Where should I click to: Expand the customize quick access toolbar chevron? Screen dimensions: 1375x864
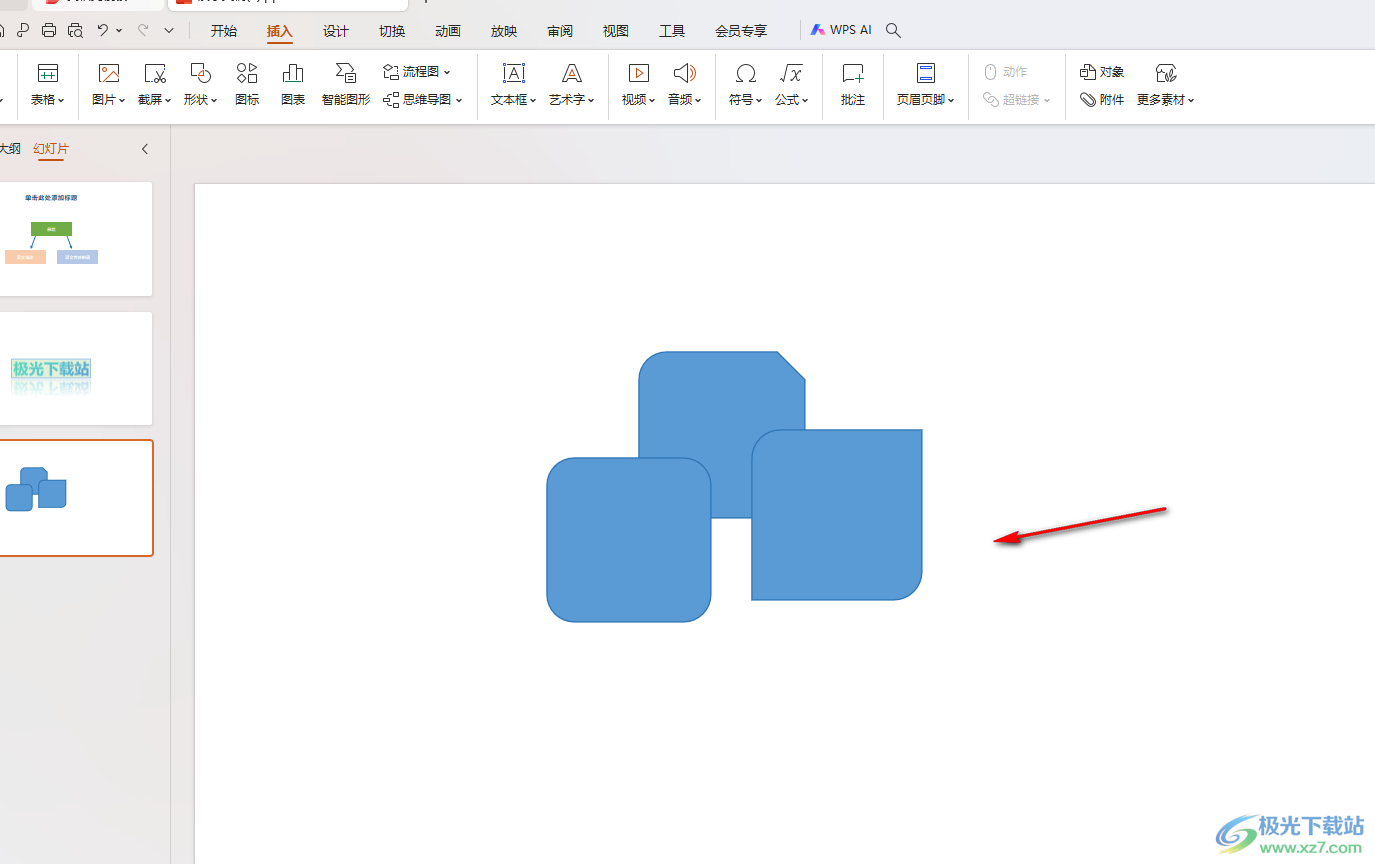[x=169, y=31]
